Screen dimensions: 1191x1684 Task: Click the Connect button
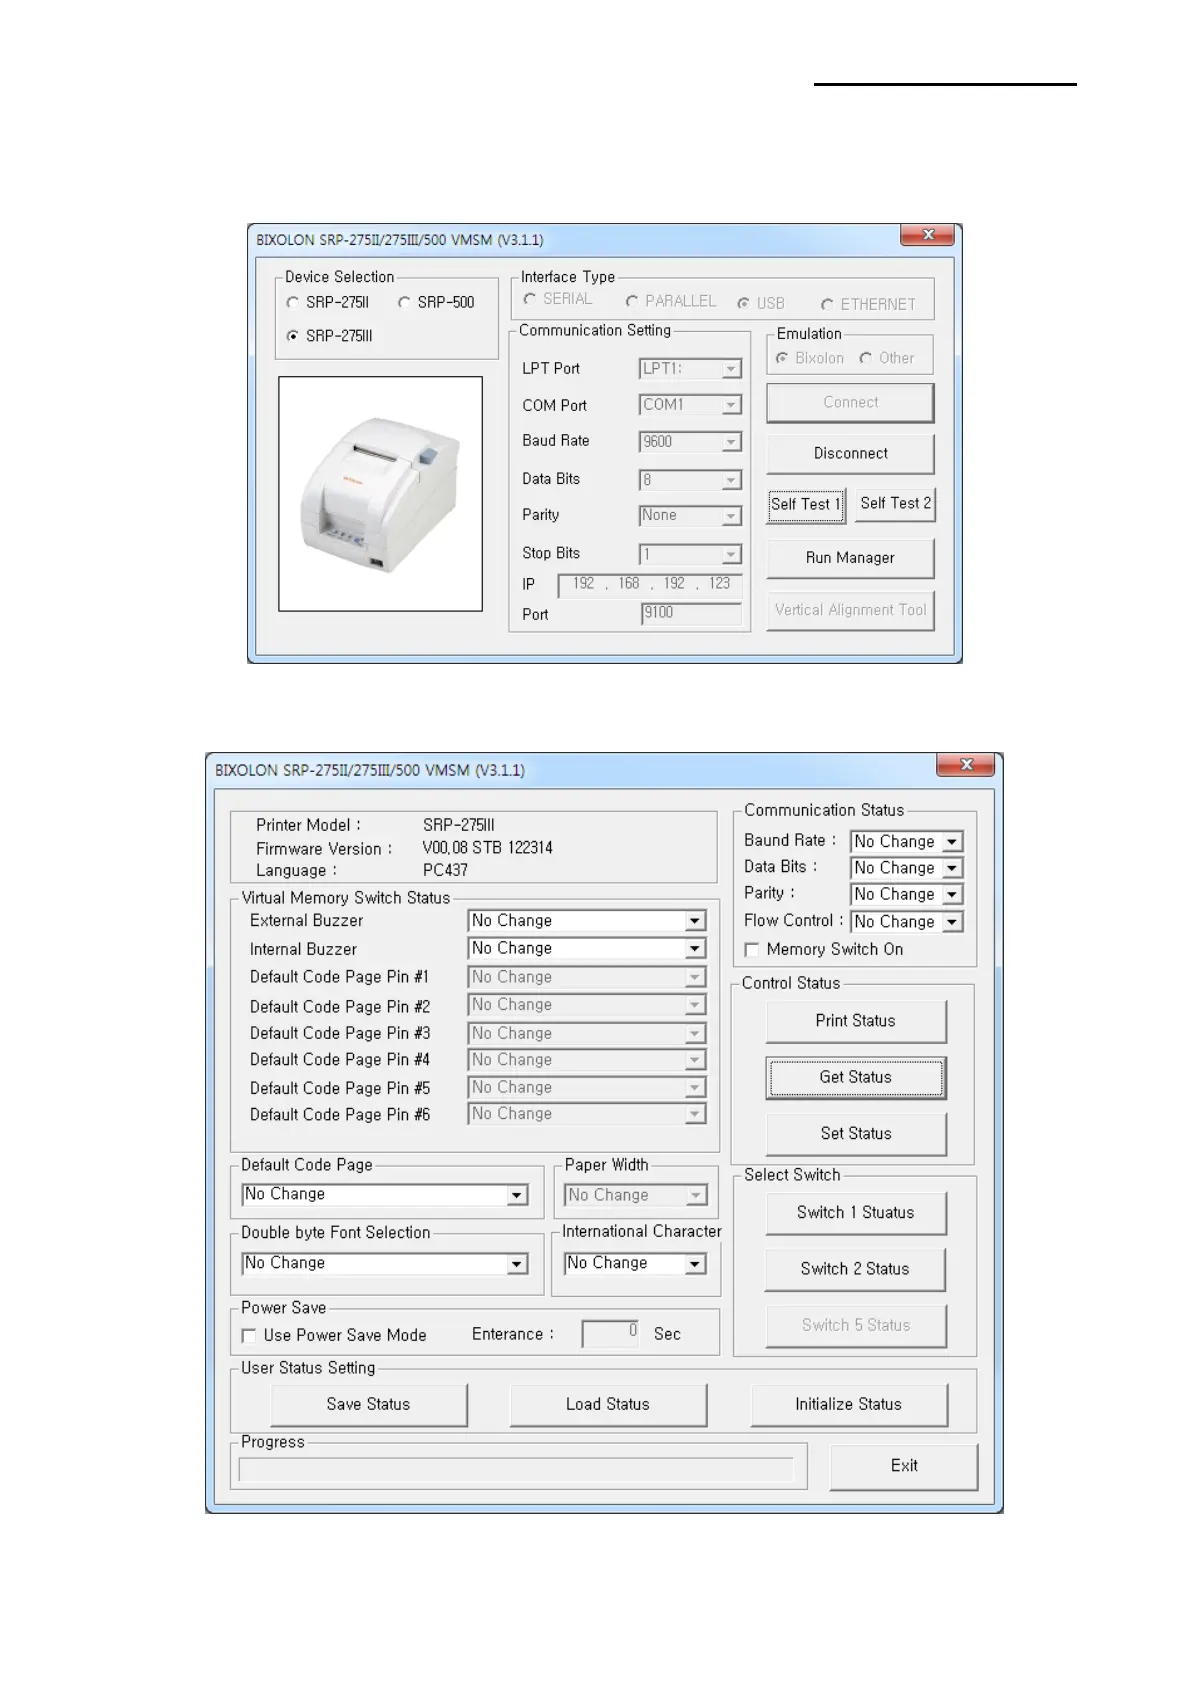click(x=850, y=402)
